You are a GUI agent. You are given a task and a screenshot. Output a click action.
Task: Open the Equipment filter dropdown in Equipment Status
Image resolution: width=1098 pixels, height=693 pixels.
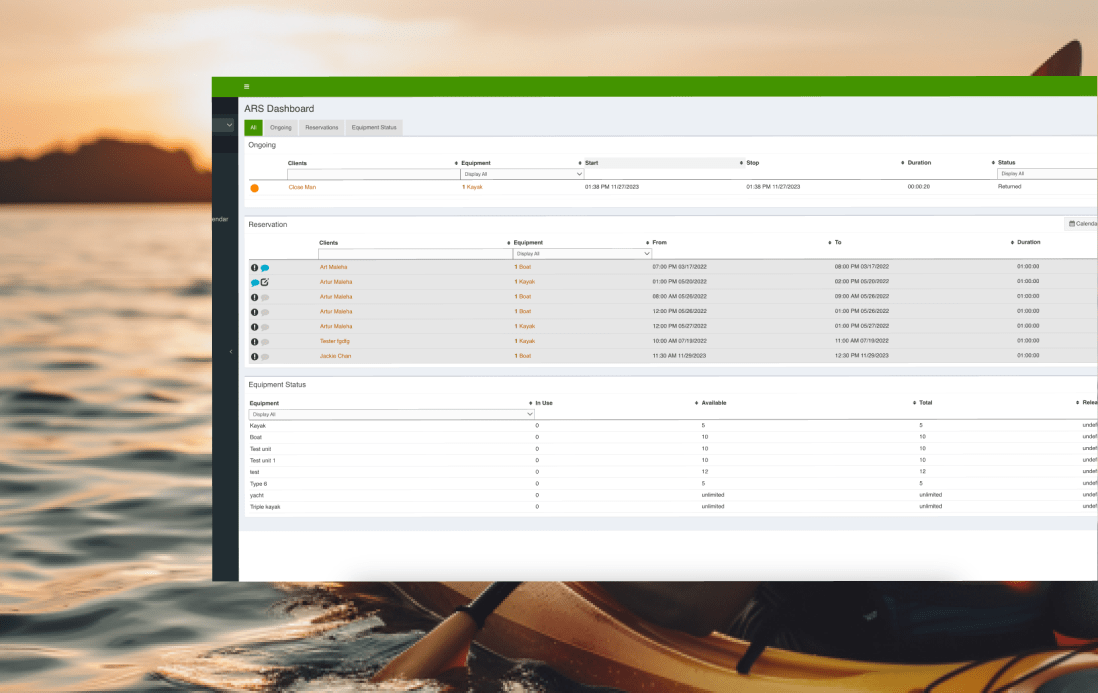coord(393,413)
